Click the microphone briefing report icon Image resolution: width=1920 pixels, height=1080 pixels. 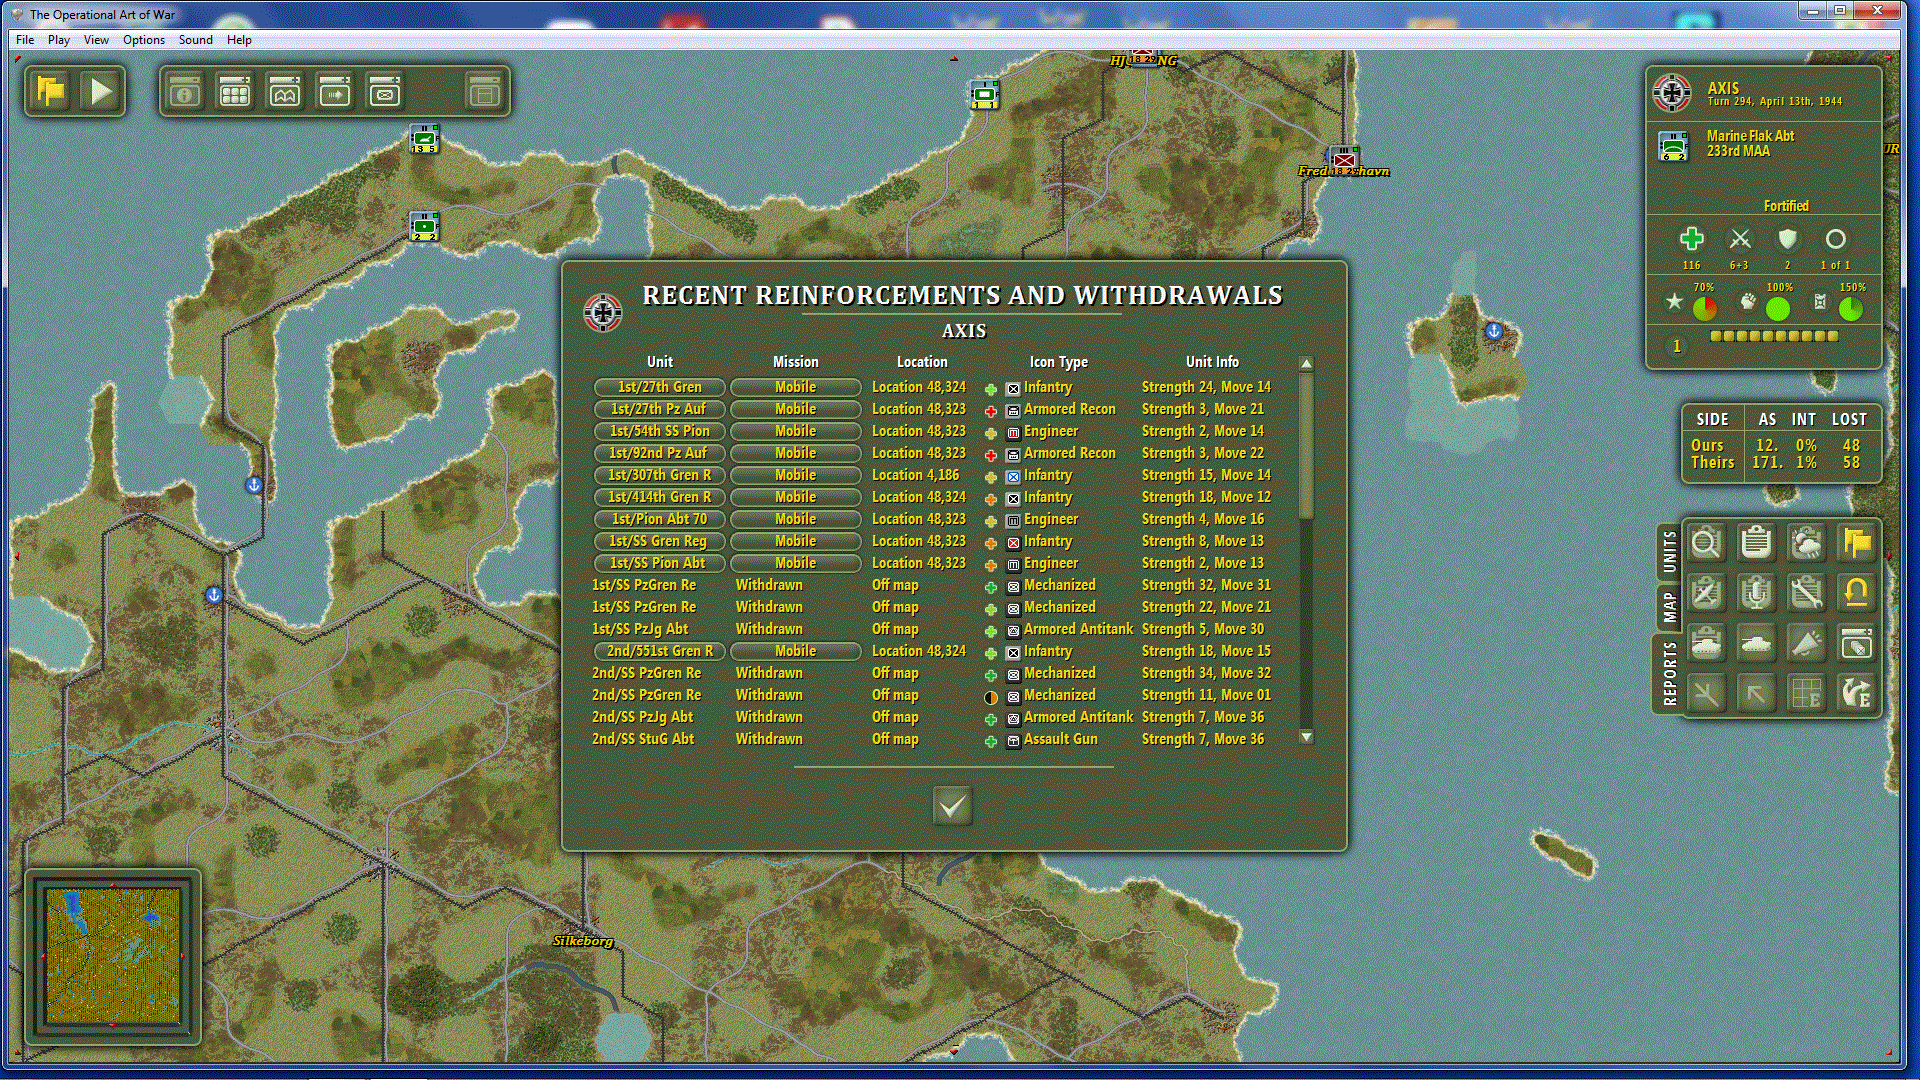click(1756, 593)
